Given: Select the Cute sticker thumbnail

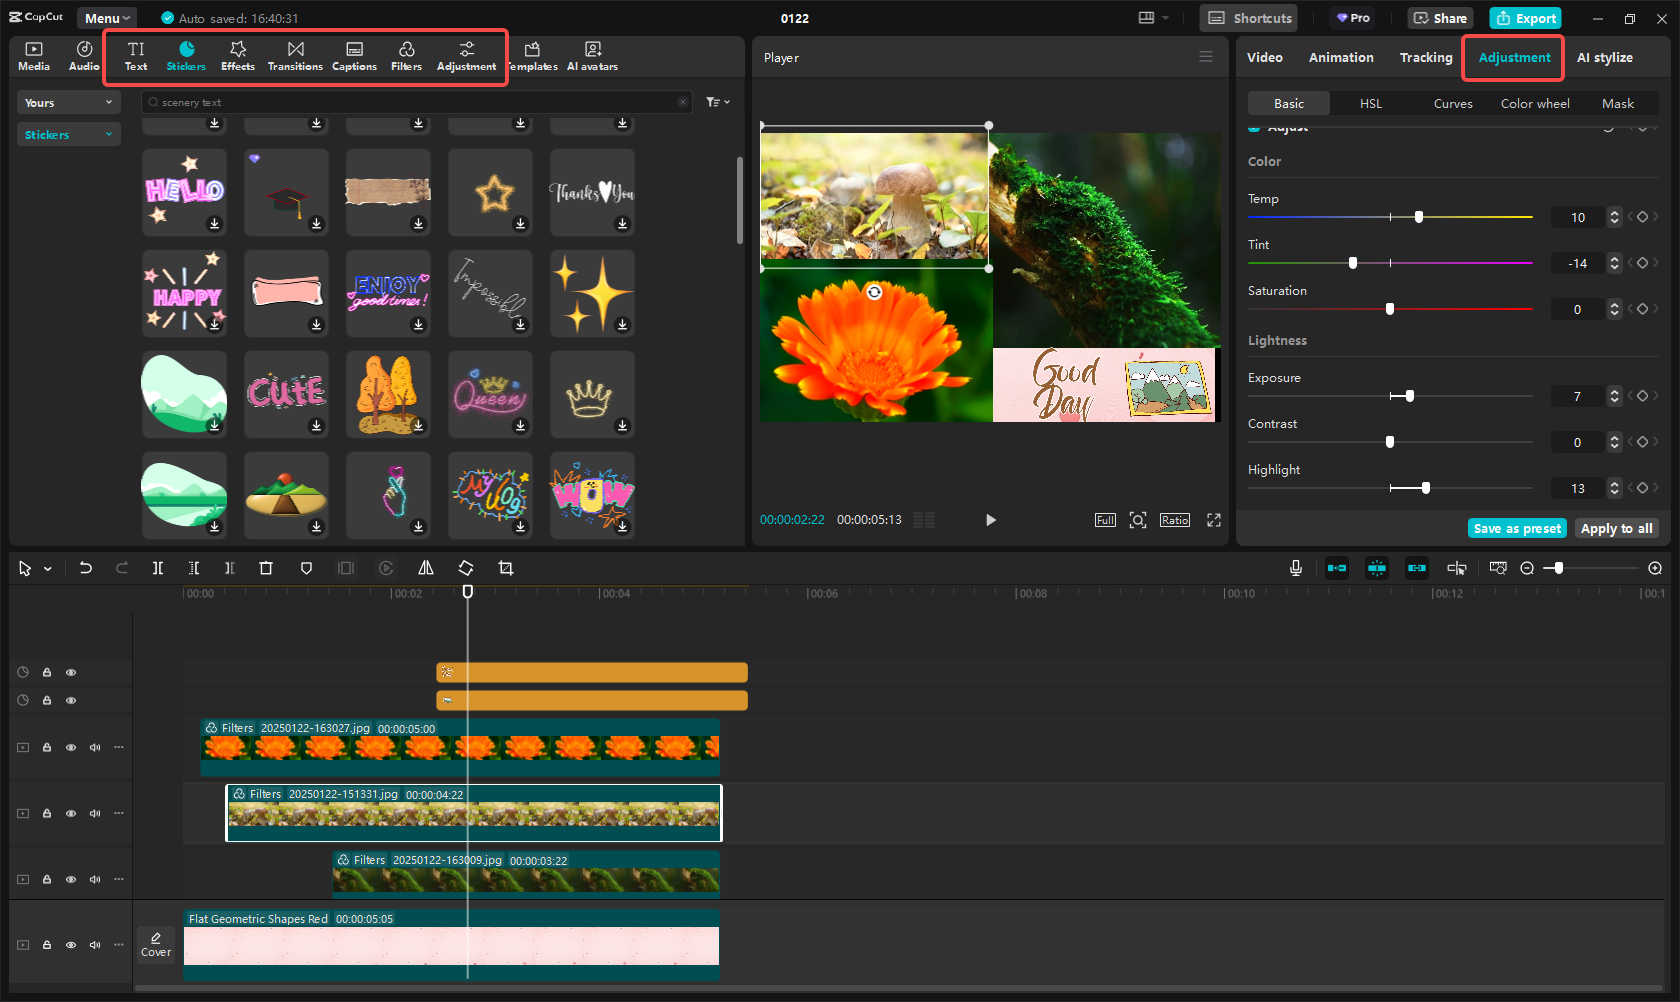Looking at the screenshot, I should (286, 392).
